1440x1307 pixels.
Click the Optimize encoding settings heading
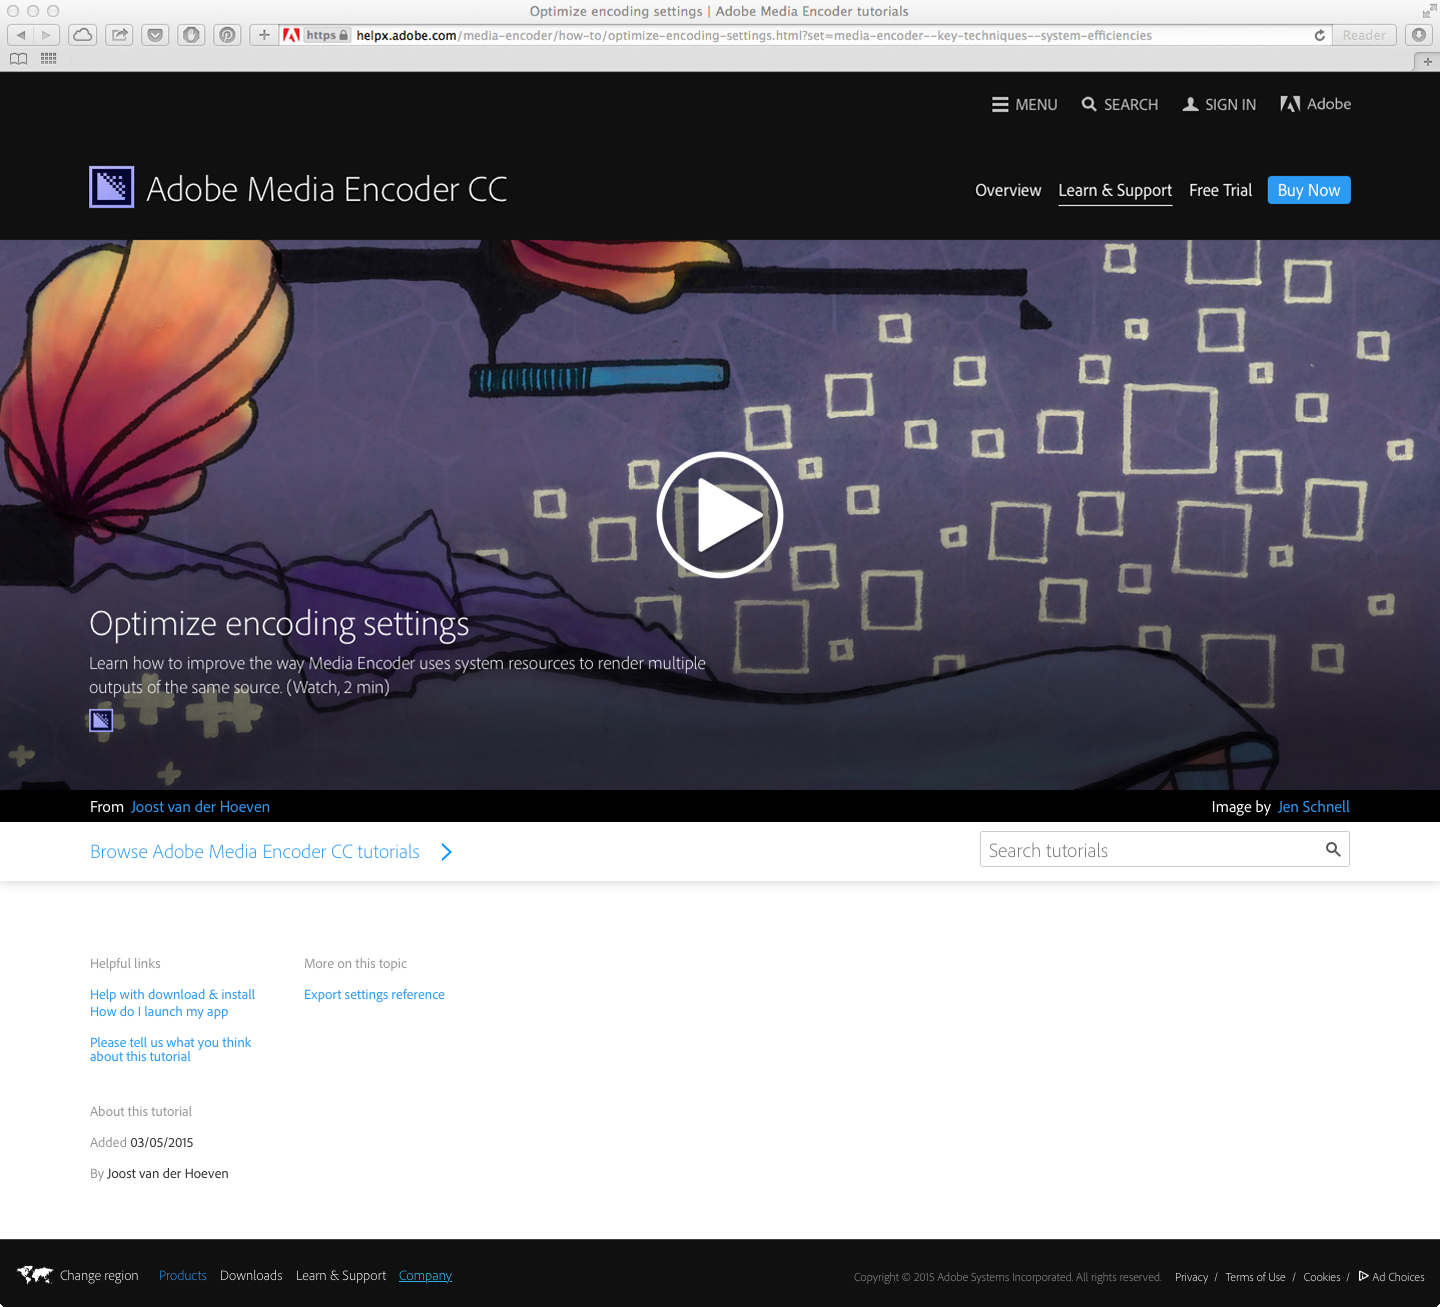tap(279, 624)
